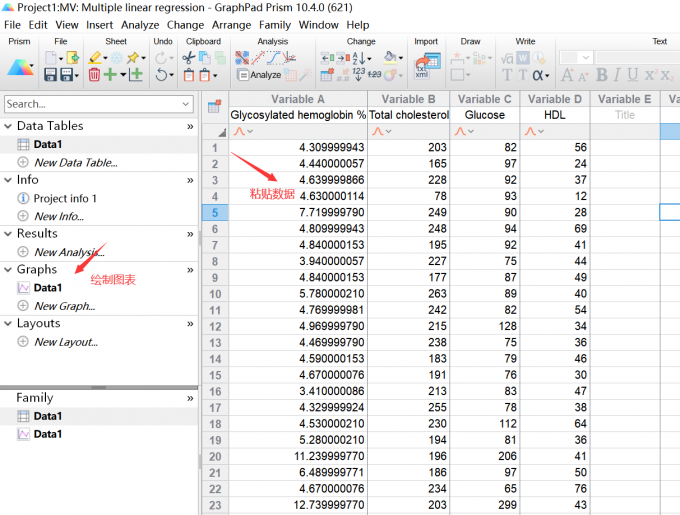Screen dimensions: 680x515
Task: Click the Paste clipboard icon
Action: click(189, 75)
